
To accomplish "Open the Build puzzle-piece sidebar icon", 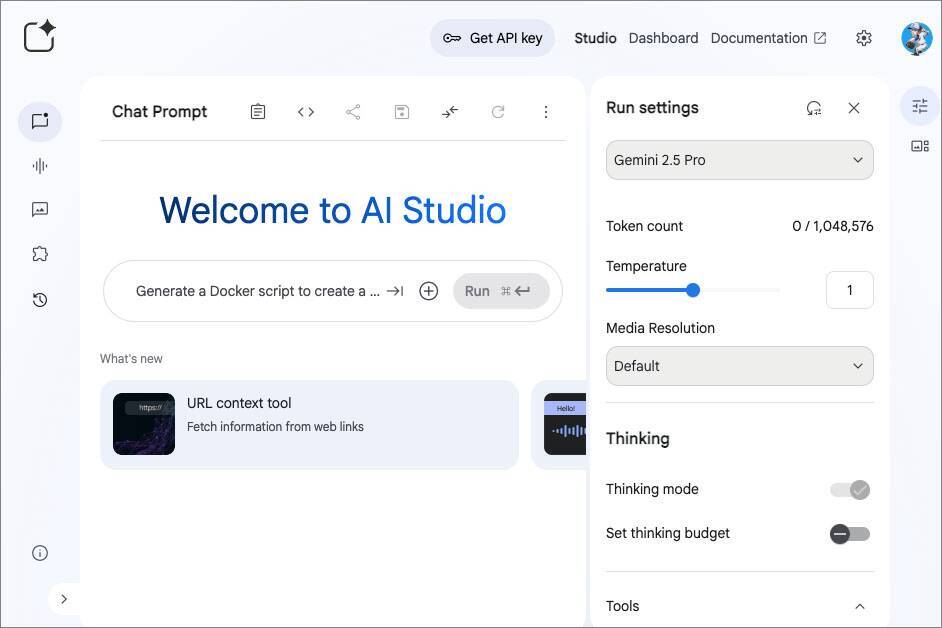I will tap(40, 254).
